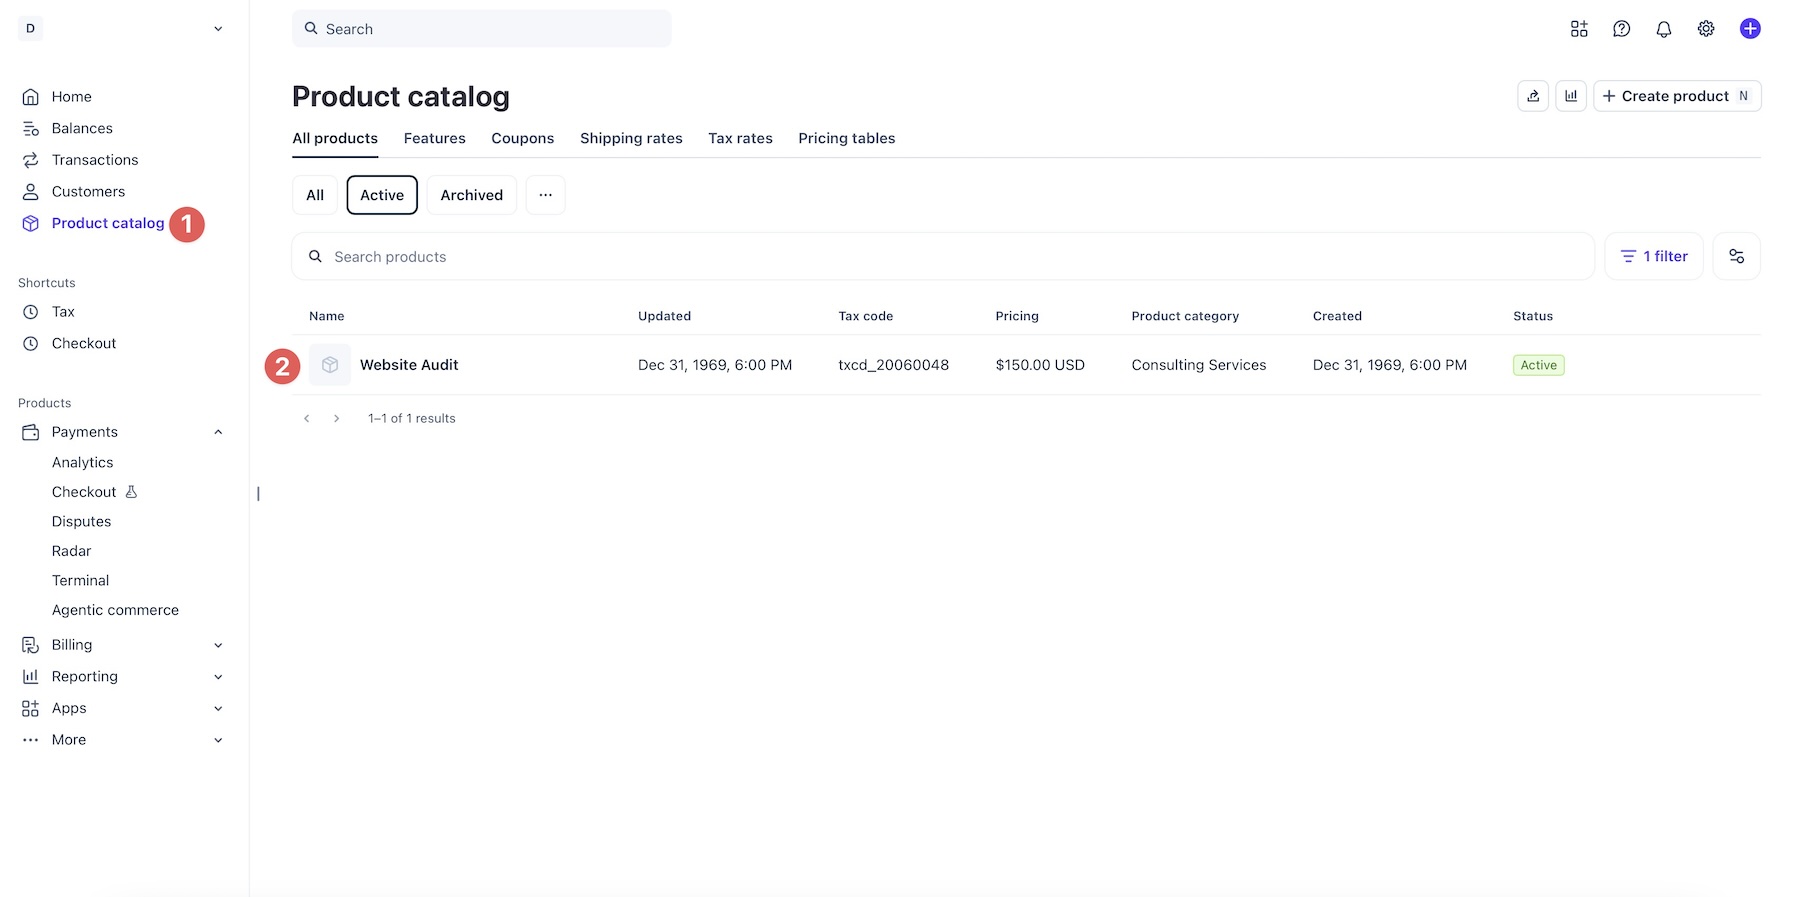1800x897 pixels.
Task: Open the 1 filter button
Action: (x=1654, y=256)
